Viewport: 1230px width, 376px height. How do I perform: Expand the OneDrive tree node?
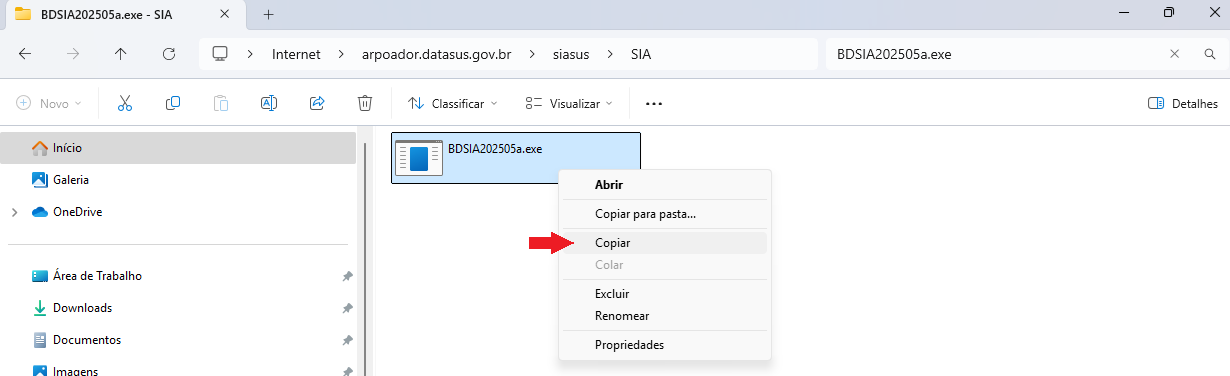[14, 212]
